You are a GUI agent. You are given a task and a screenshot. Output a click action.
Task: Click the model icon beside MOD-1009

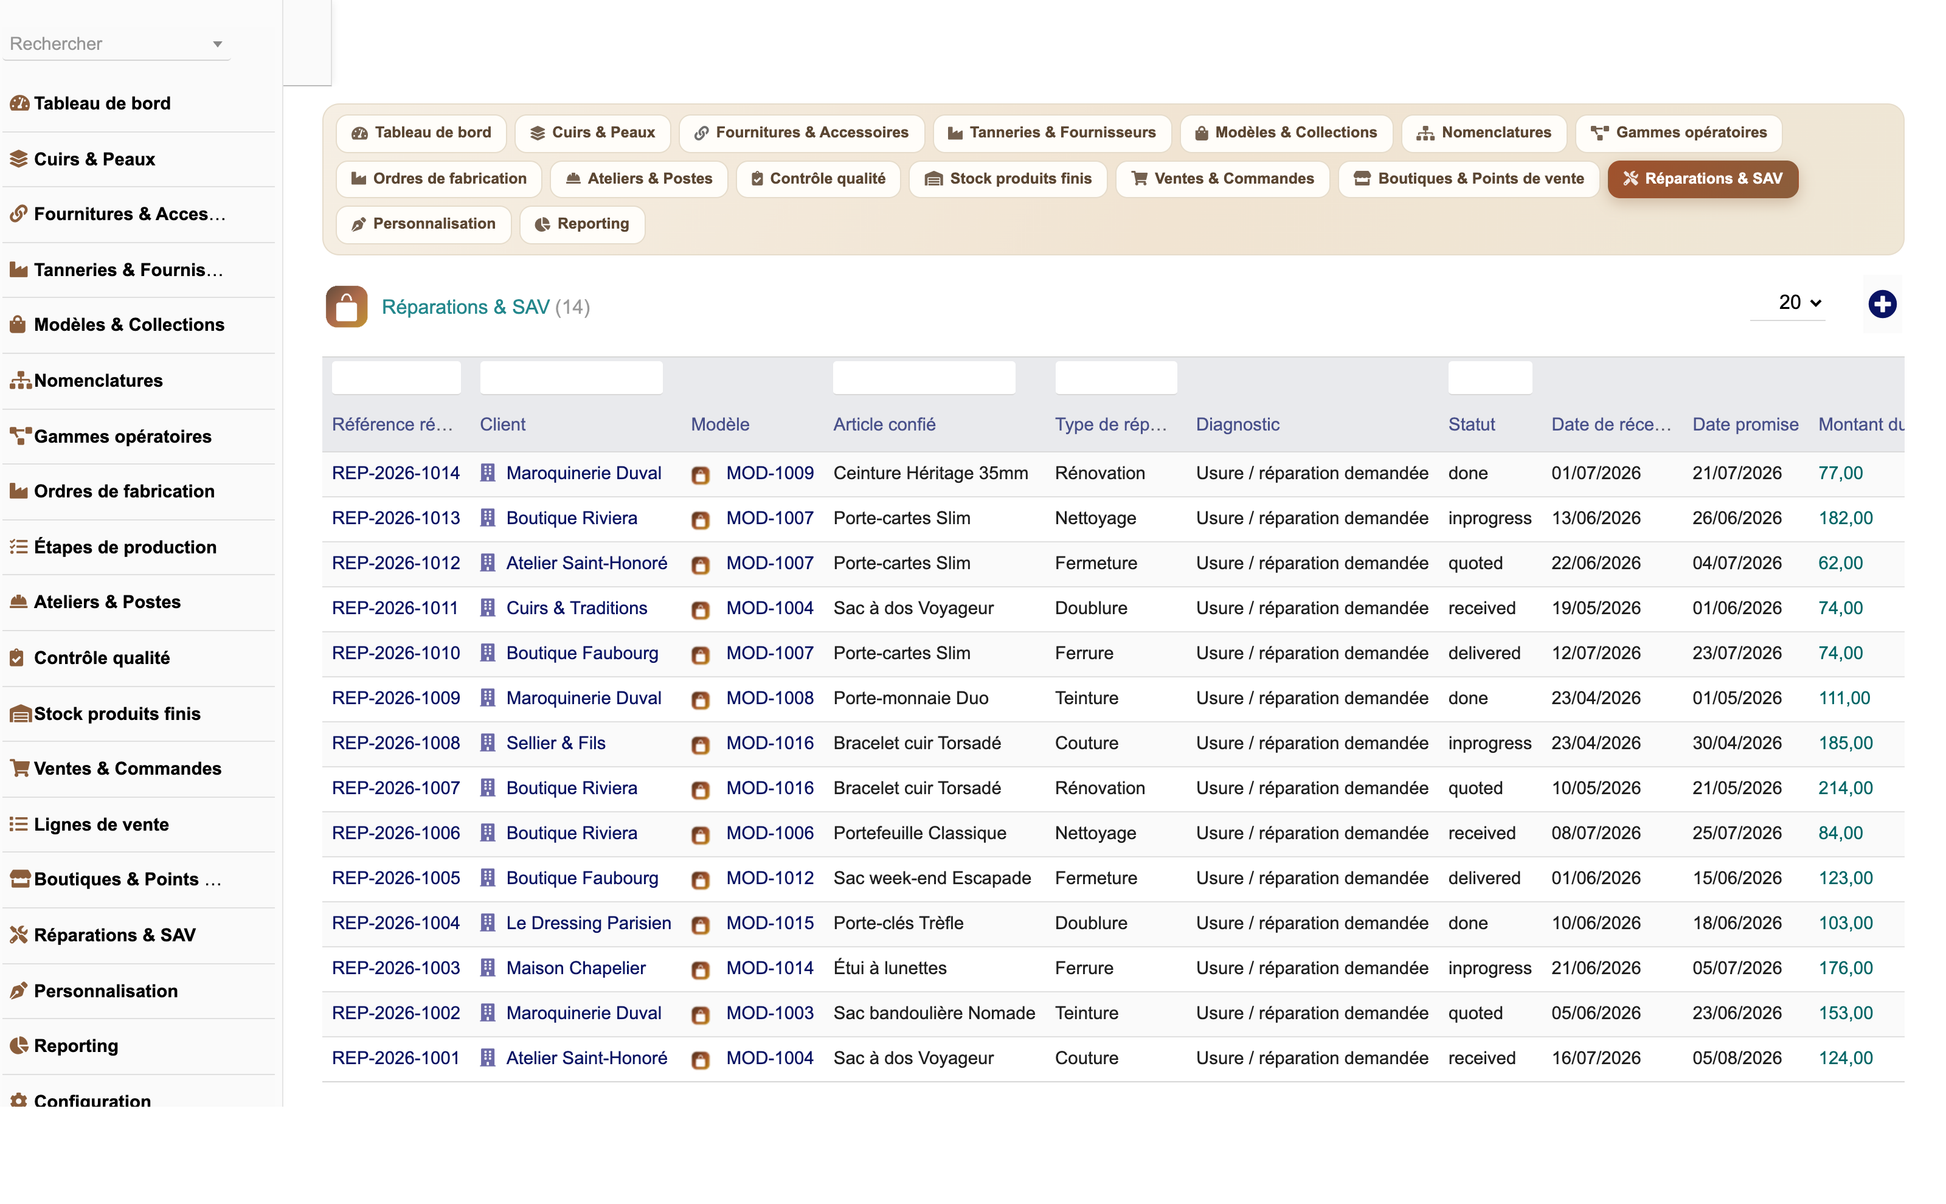[x=701, y=475]
